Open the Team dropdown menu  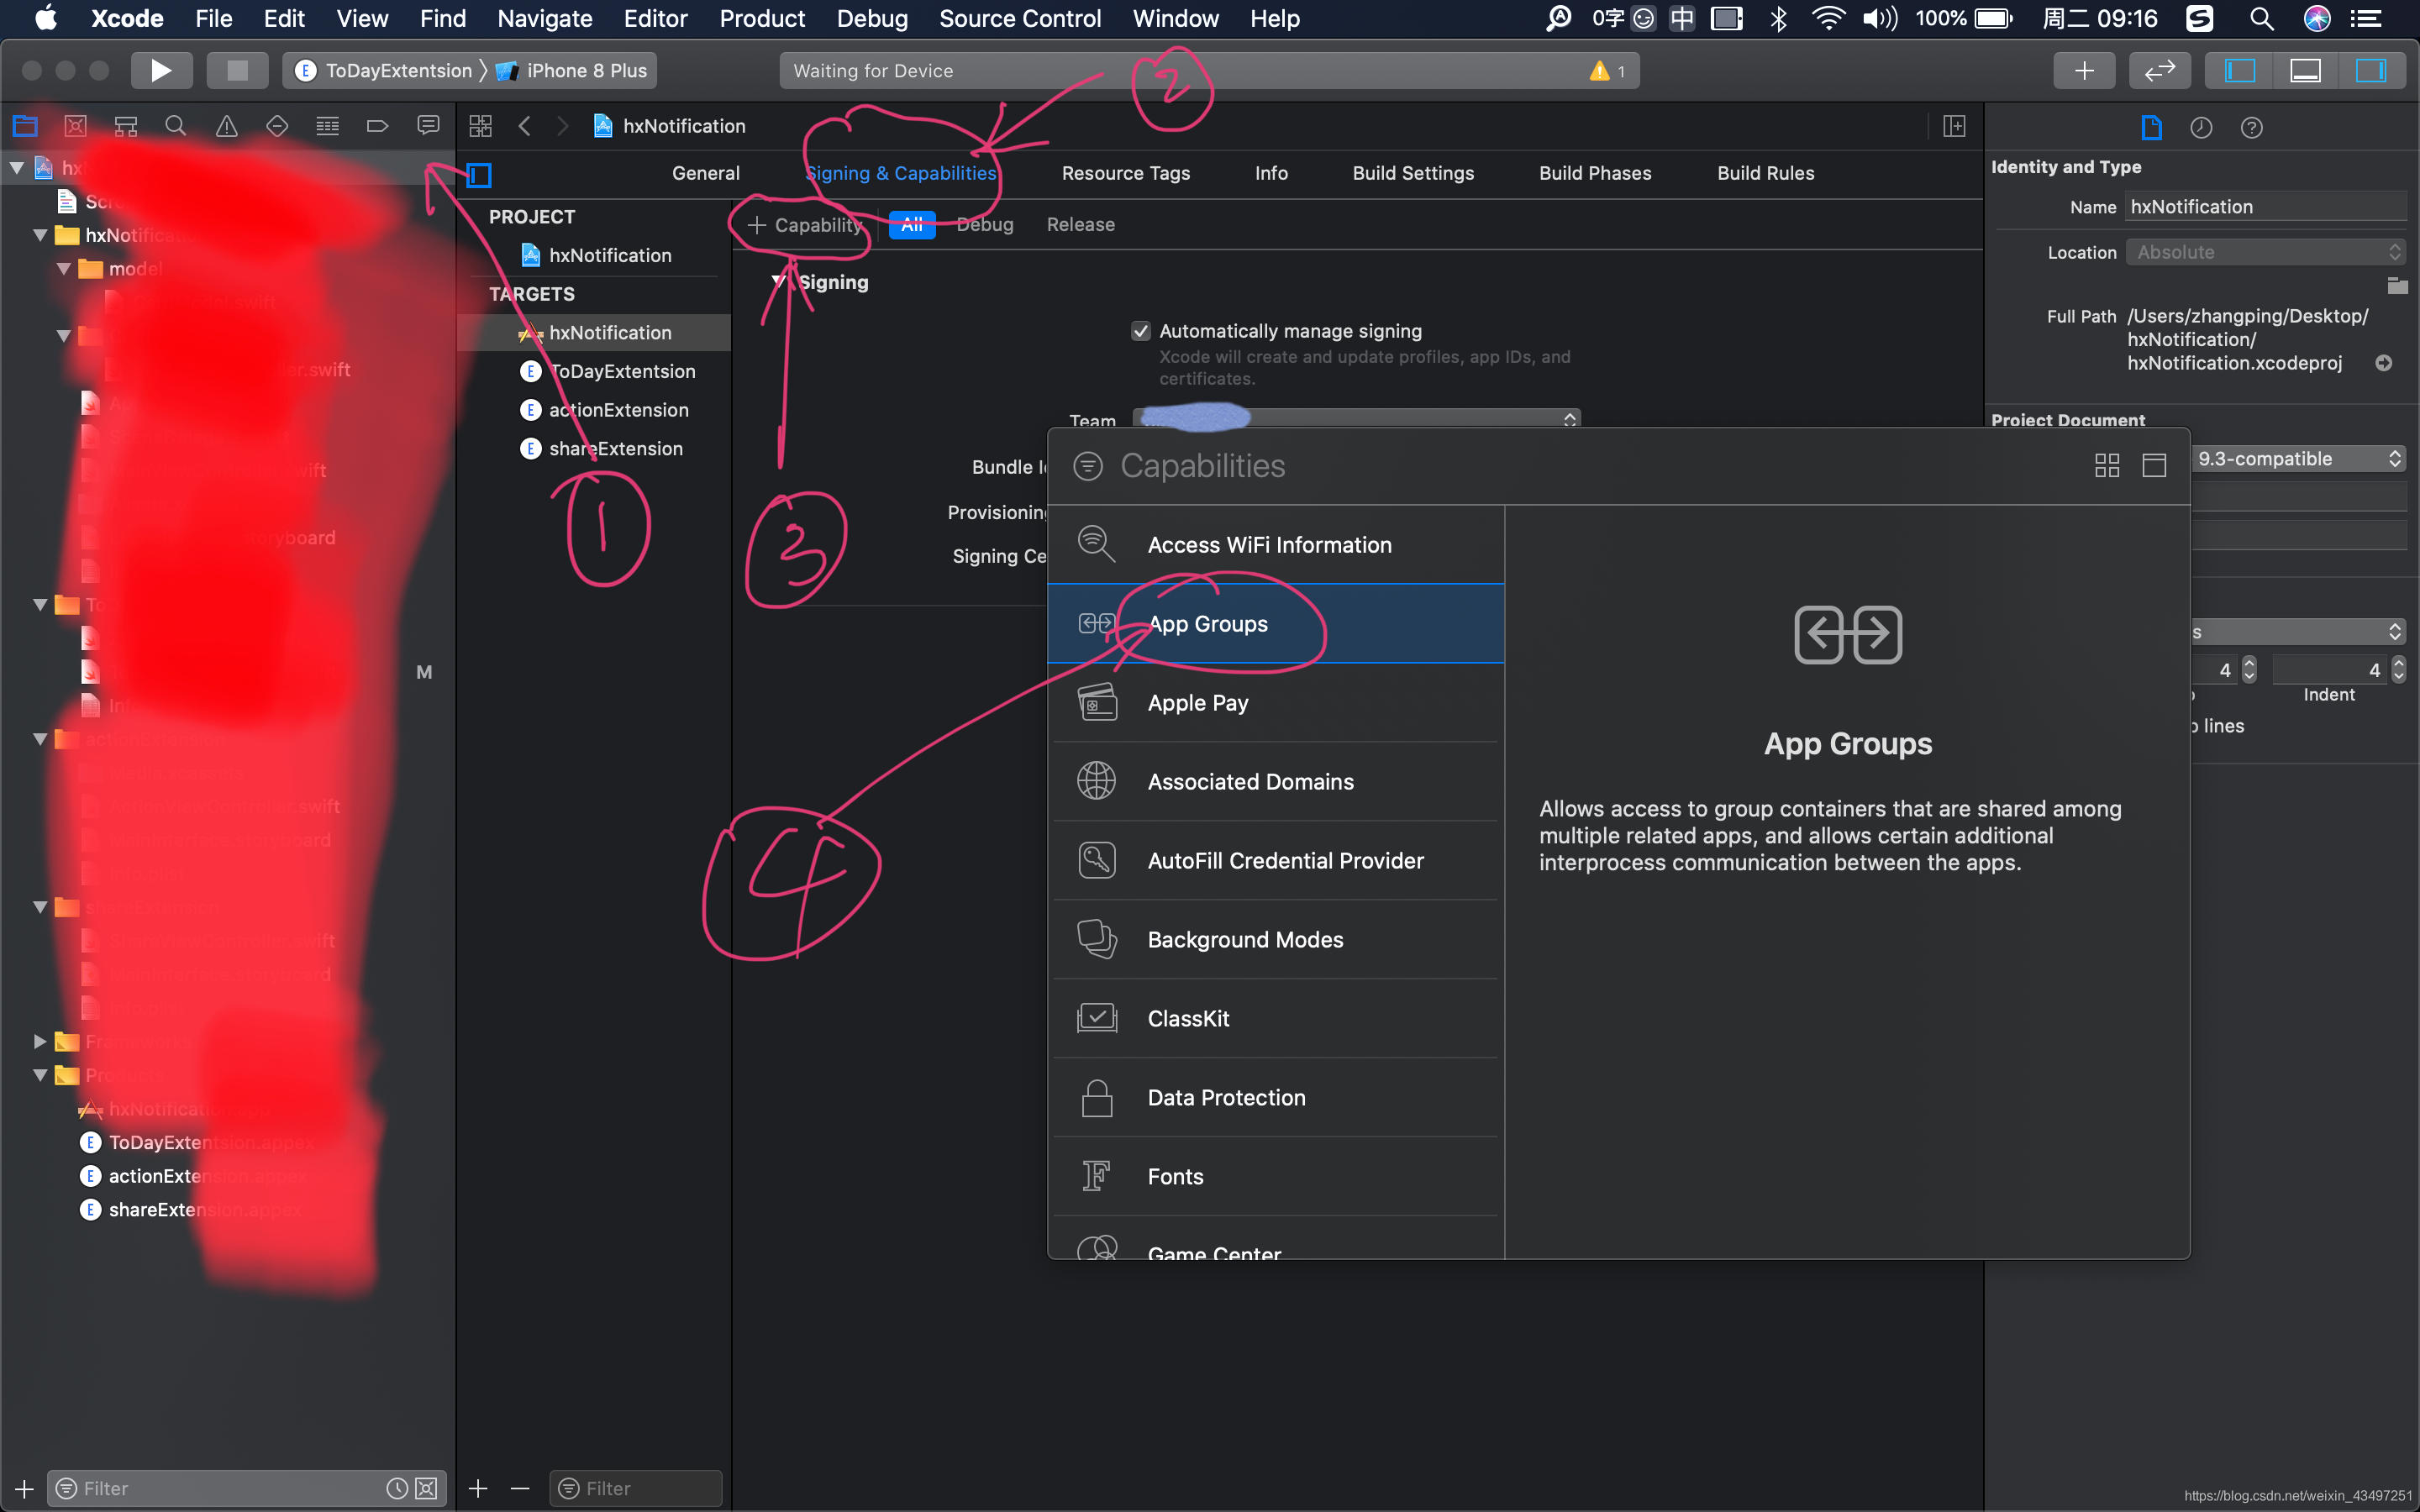1357,418
